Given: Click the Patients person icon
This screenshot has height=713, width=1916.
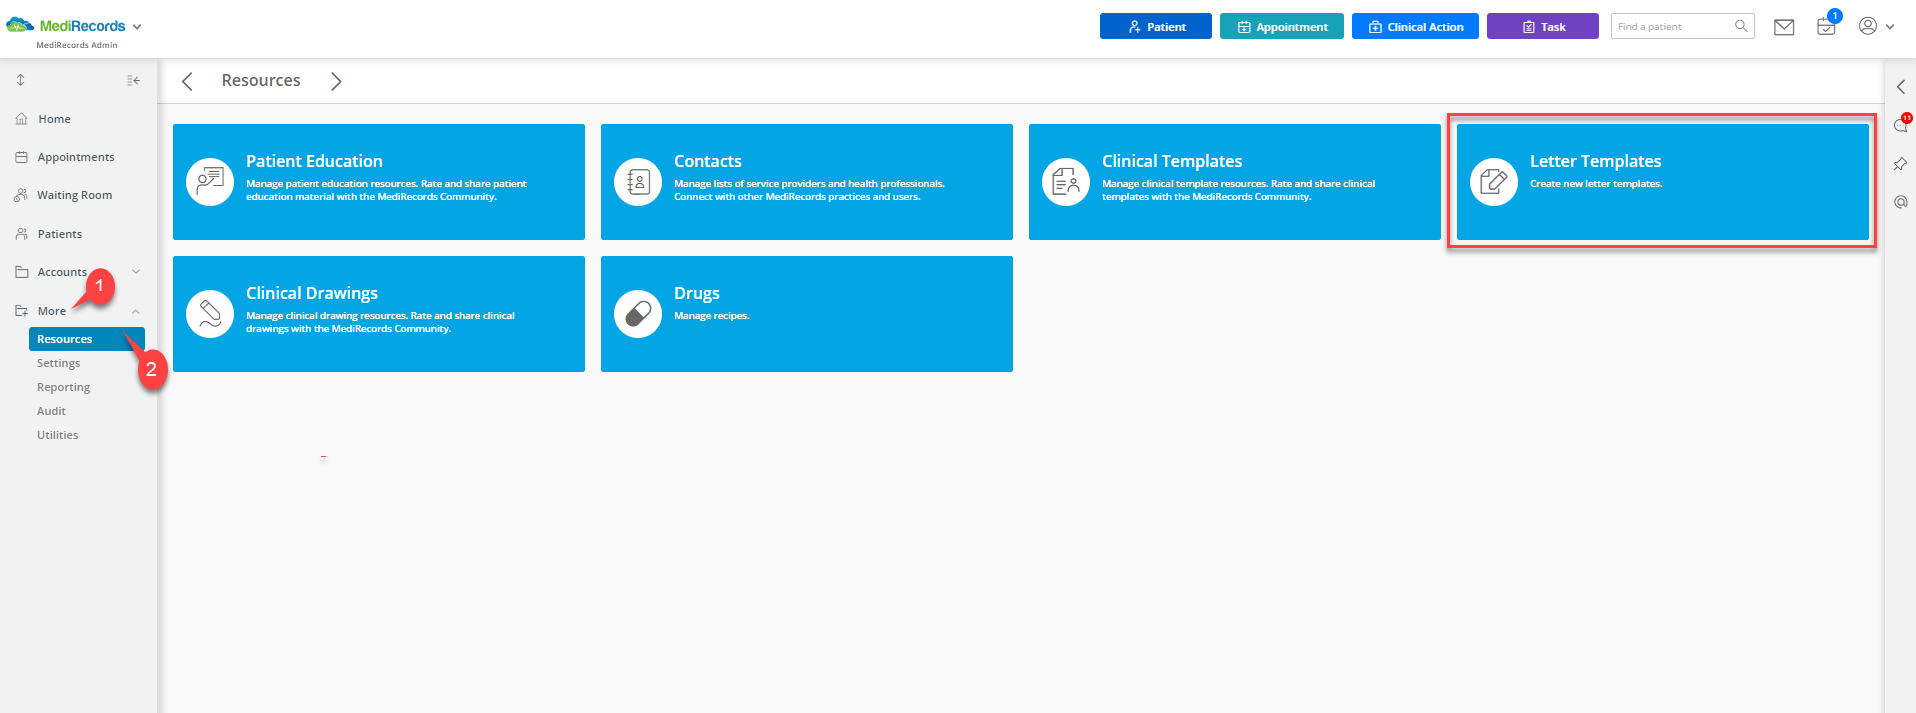Looking at the screenshot, I should point(22,234).
